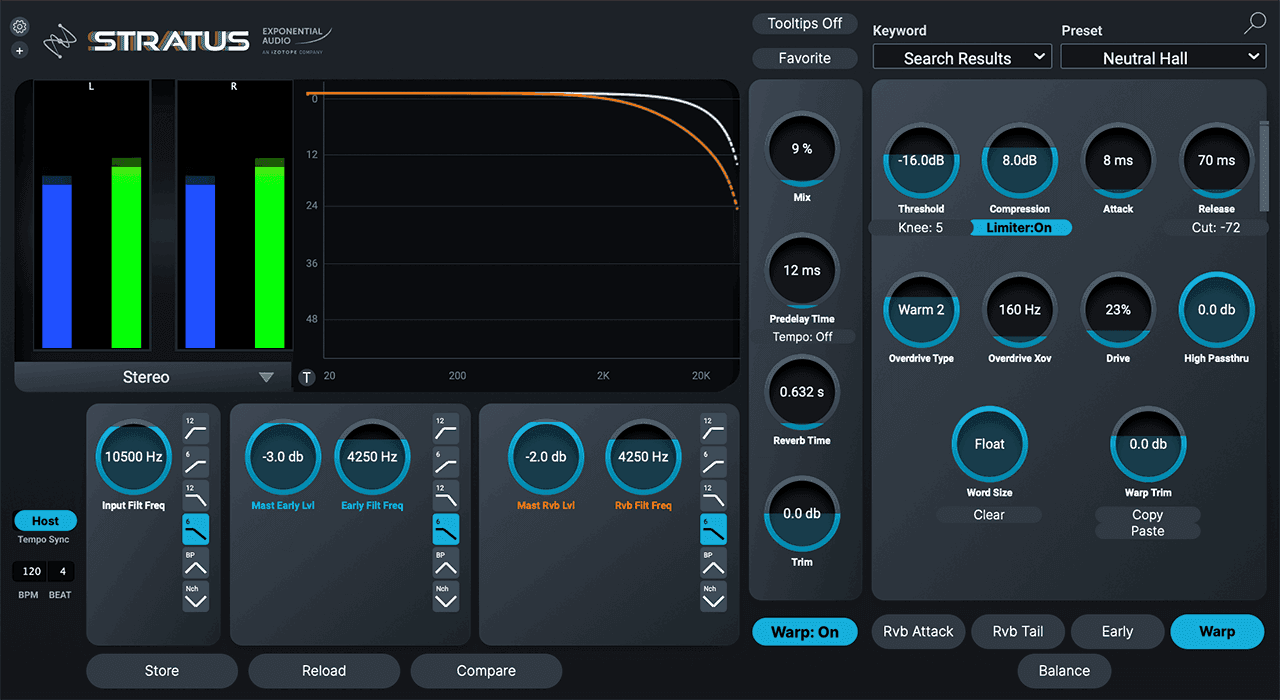Select 6 dB low-pass for the input filter
Screen dimensions: 1280x700
pos(196,529)
